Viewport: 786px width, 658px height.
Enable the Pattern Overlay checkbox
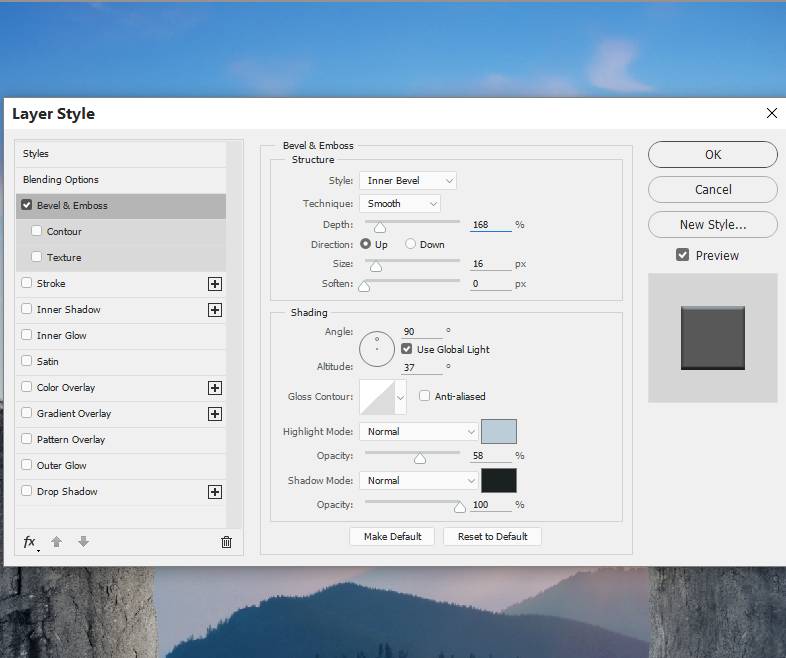pyautogui.click(x=27, y=439)
